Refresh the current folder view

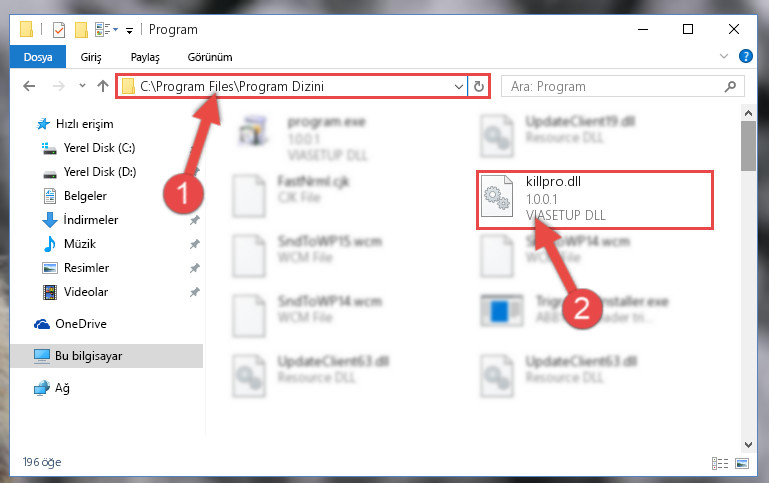coord(479,87)
